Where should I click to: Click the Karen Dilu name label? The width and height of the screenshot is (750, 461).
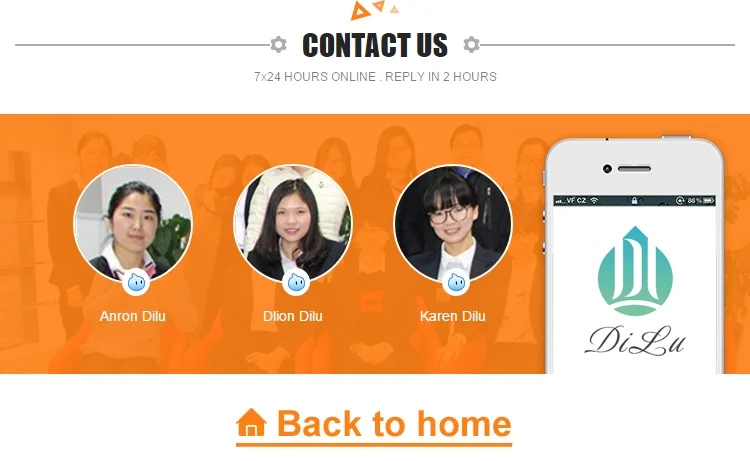[x=452, y=316]
